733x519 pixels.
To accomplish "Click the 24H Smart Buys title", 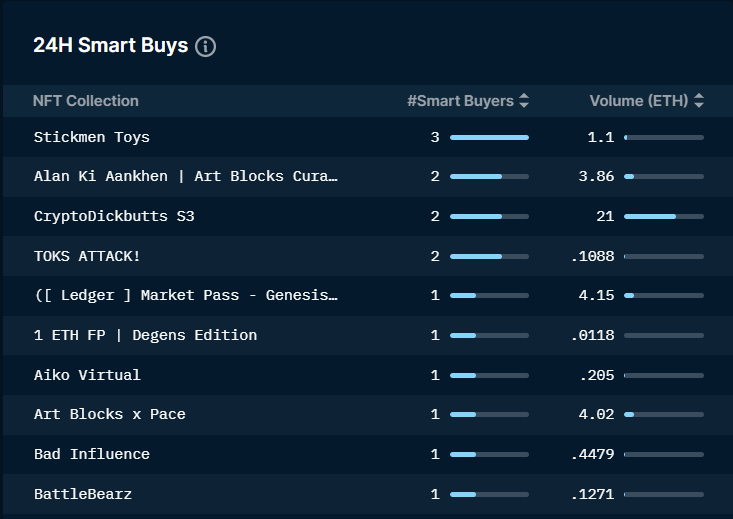I will coord(110,46).
